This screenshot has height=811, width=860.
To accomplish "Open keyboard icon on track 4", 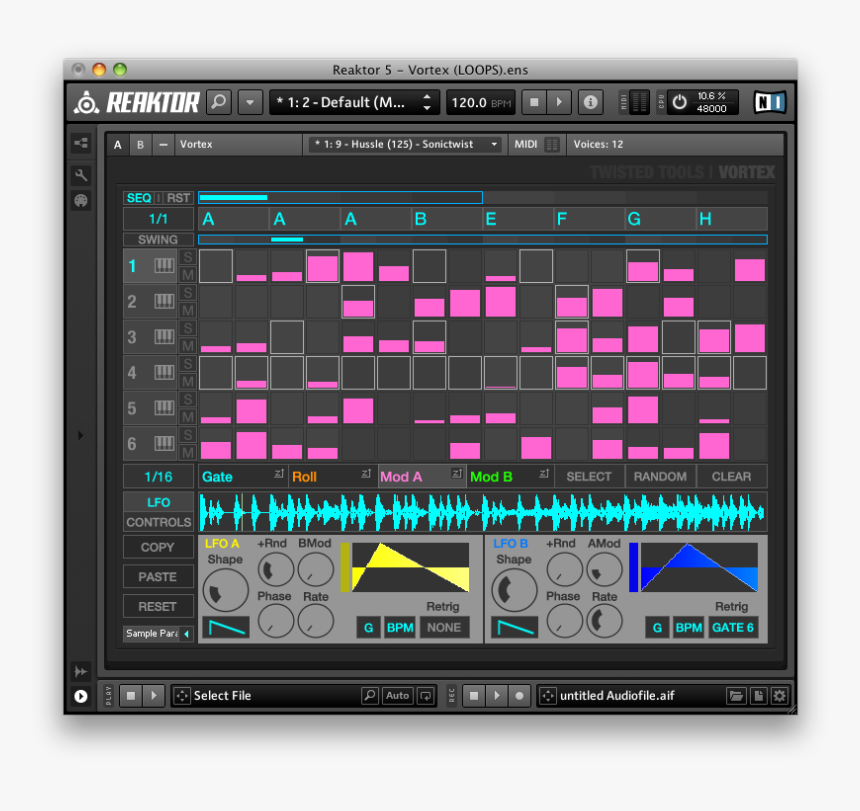I will pyautogui.click(x=164, y=372).
